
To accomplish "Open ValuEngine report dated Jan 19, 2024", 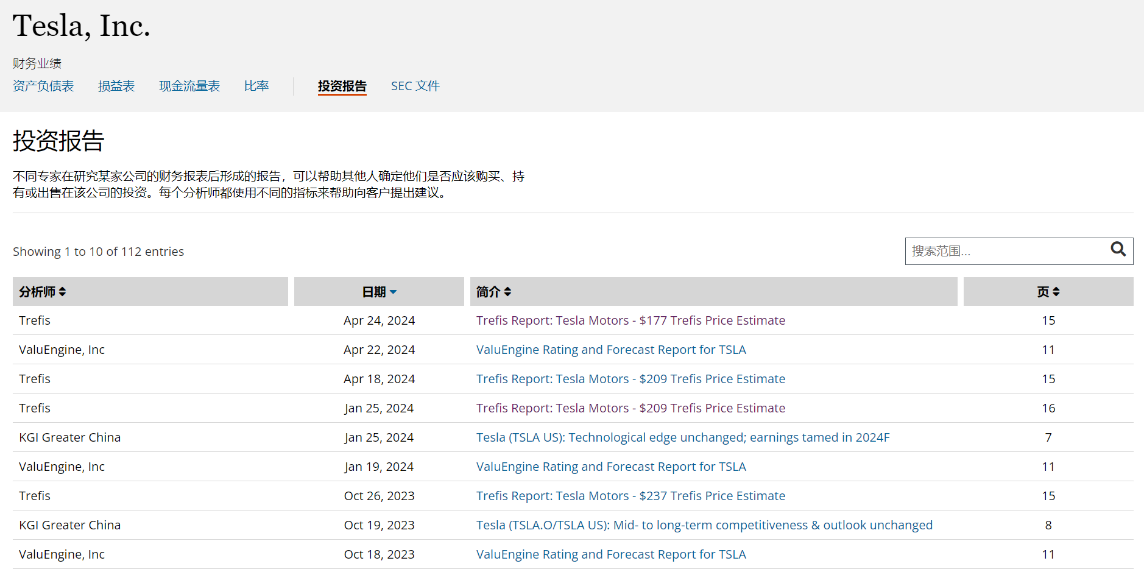I will (611, 466).
